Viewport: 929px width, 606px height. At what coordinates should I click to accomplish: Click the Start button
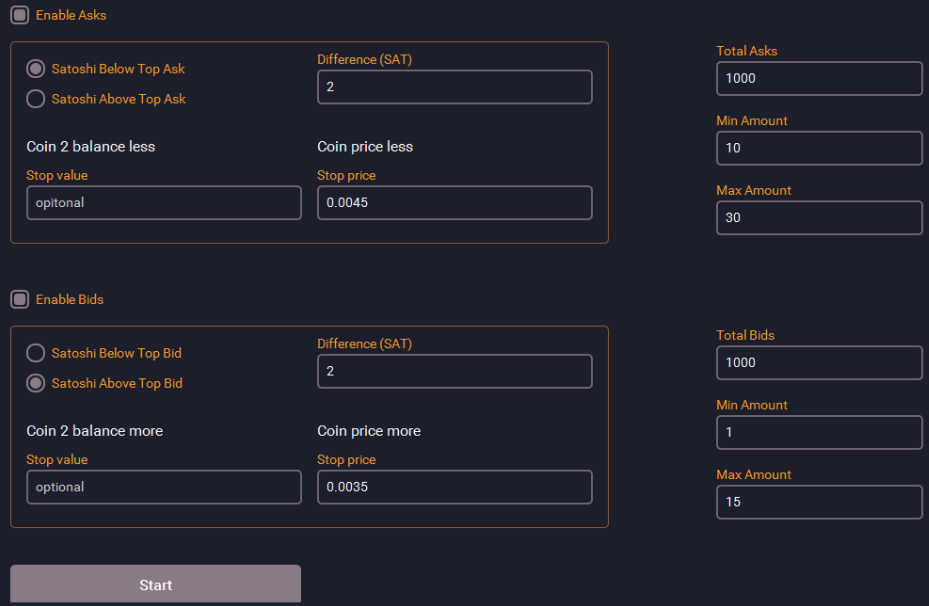[155, 585]
